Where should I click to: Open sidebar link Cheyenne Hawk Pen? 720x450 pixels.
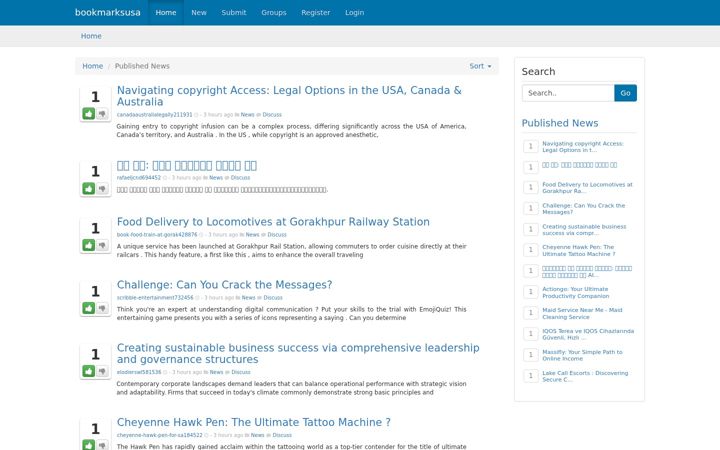coord(579,250)
